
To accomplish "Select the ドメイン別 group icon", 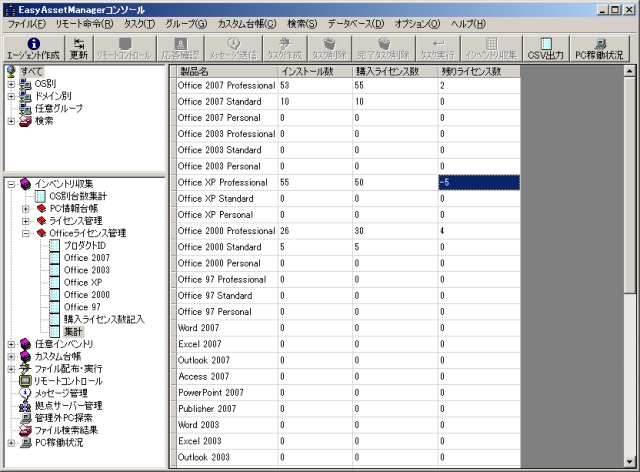I will [x=25, y=96].
